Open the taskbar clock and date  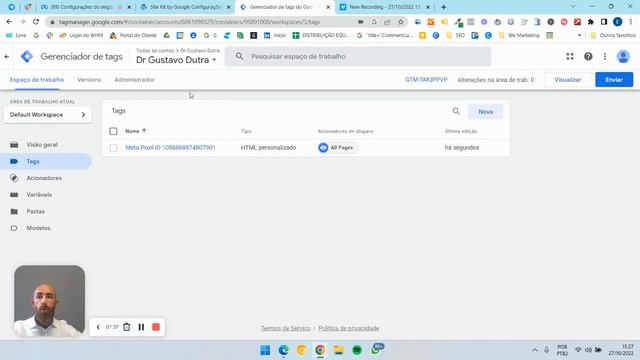tap(621, 350)
